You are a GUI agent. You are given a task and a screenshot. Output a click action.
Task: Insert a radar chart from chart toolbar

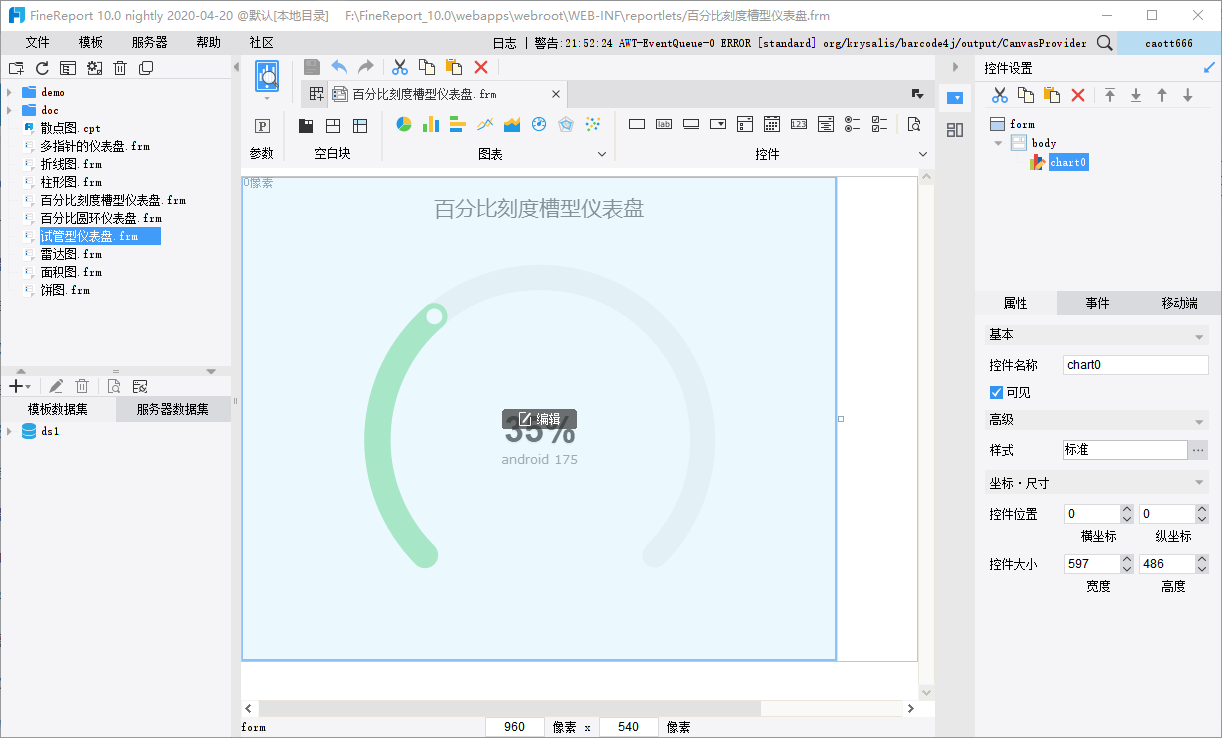coord(566,125)
